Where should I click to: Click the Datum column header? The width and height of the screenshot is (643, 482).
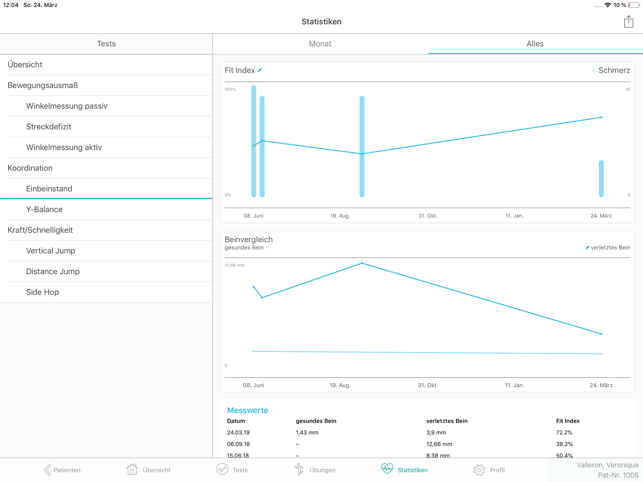tap(236, 421)
